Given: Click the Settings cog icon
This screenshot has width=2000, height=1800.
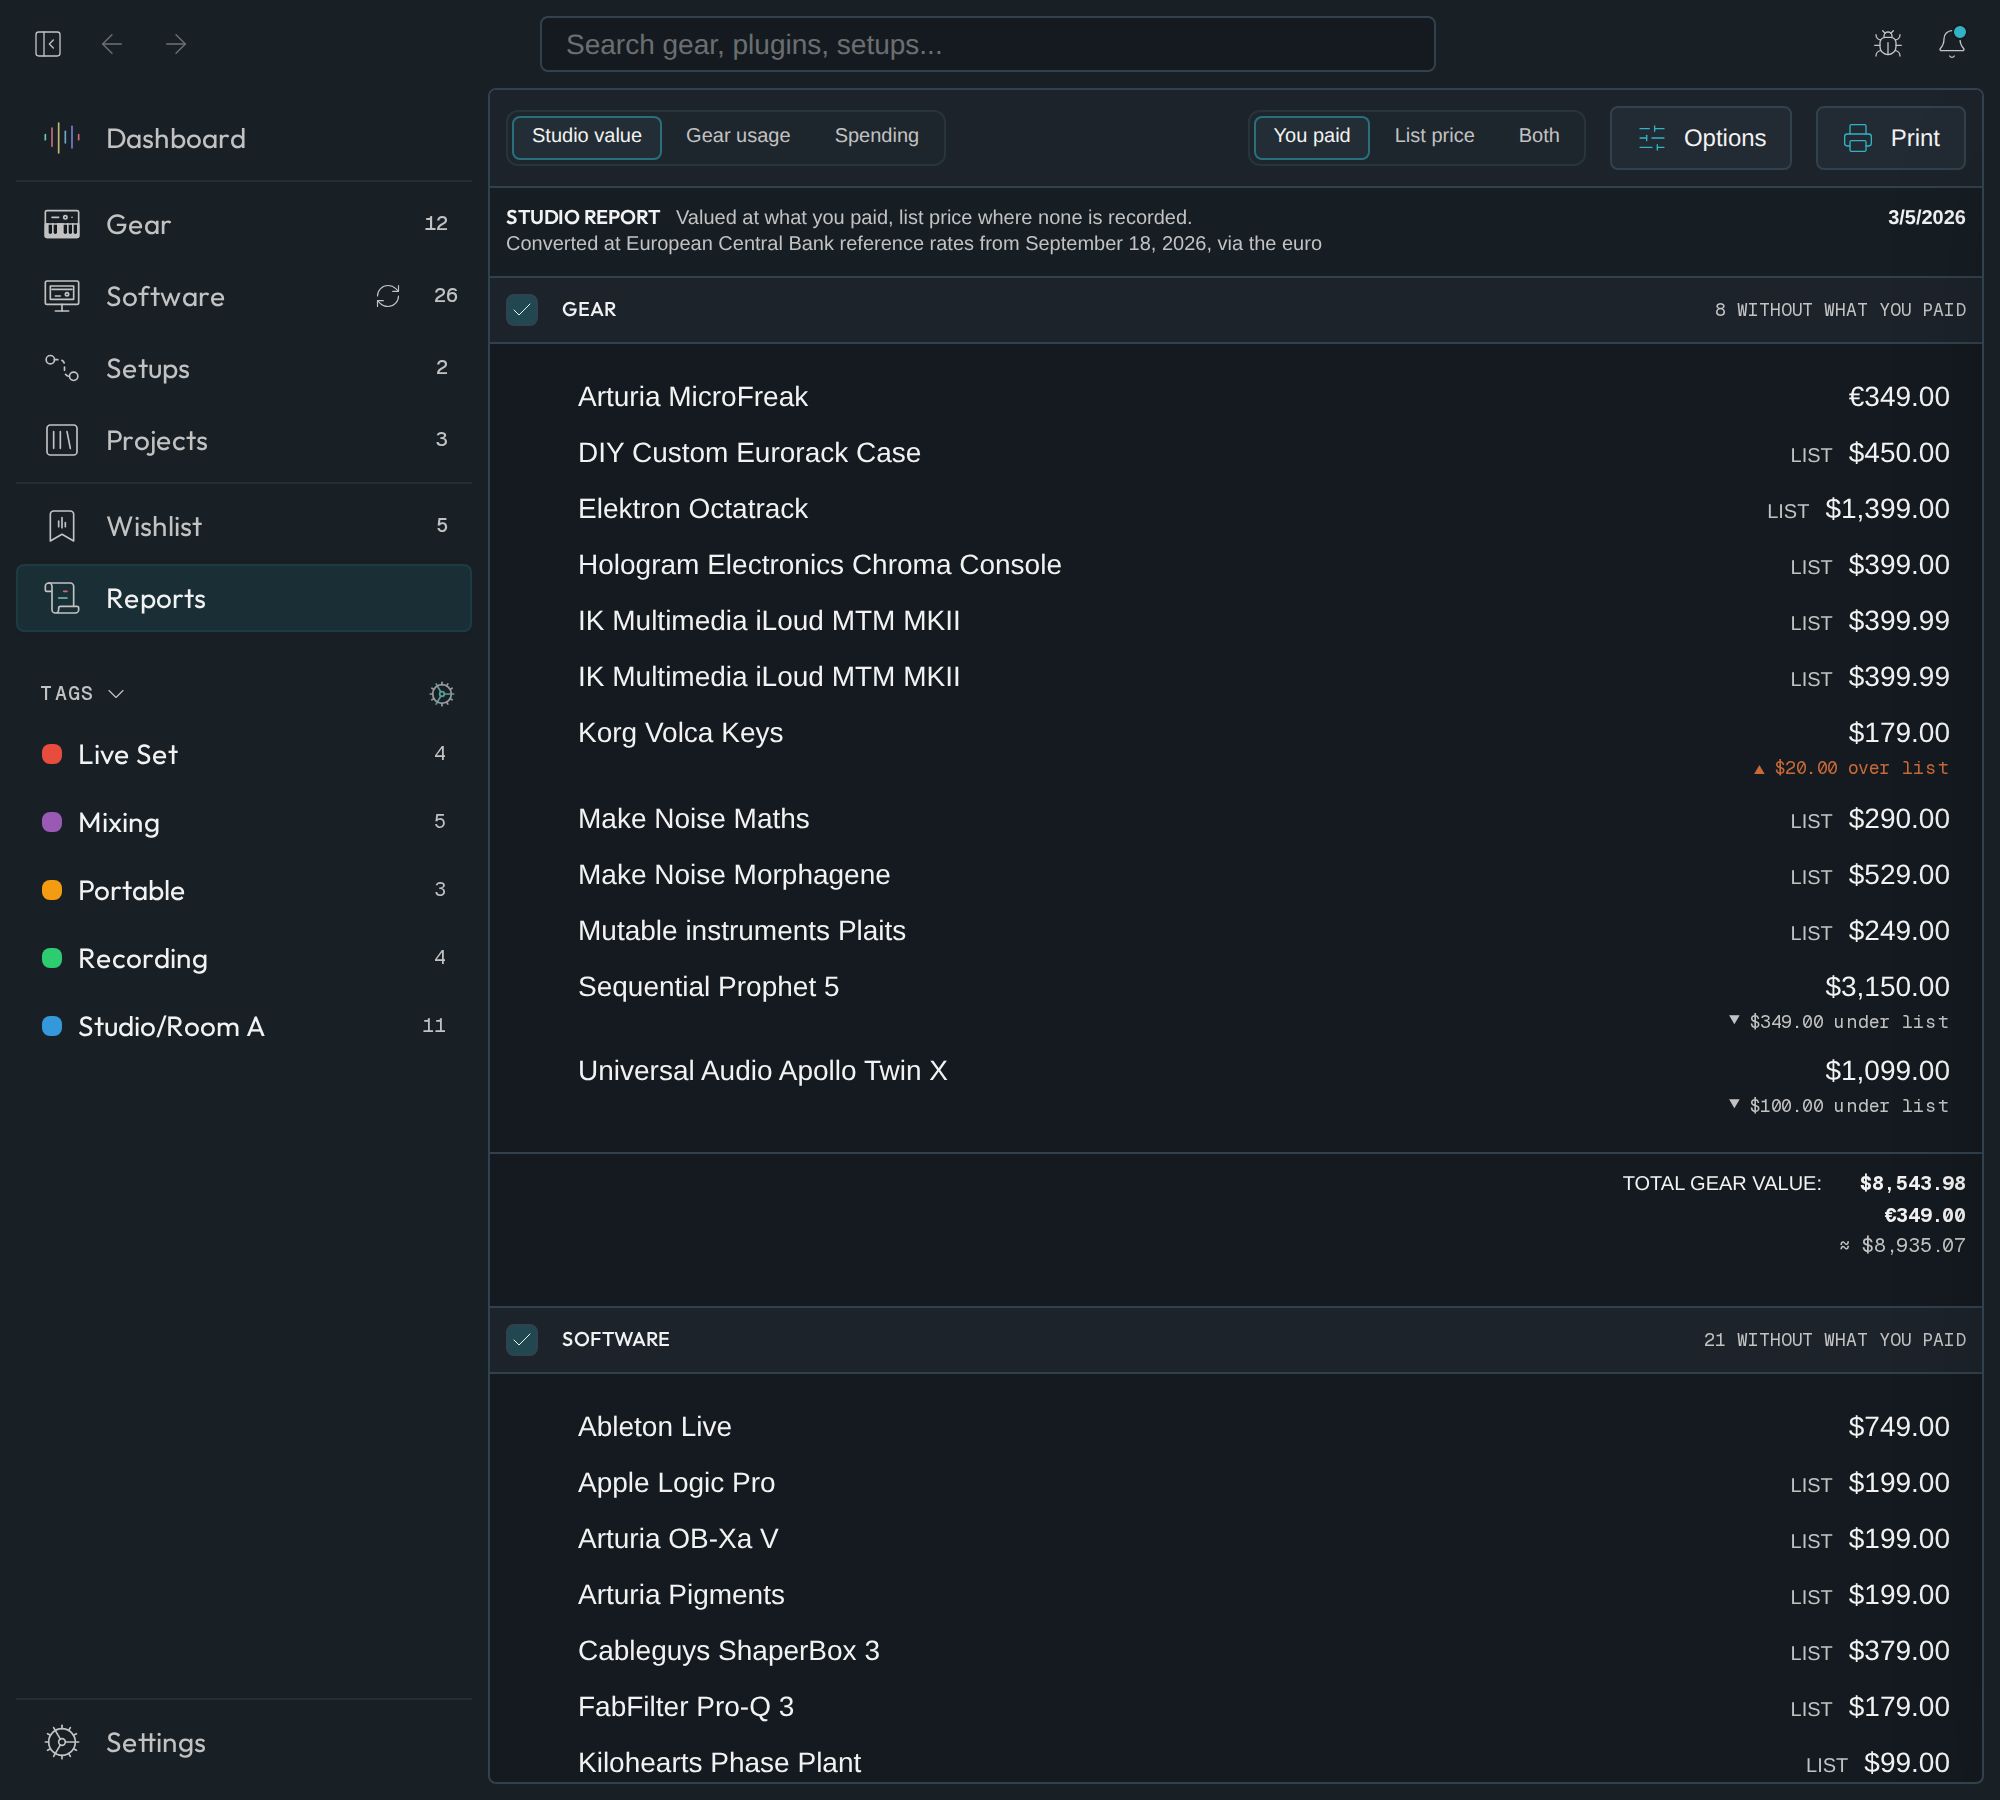Looking at the screenshot, I should pos(62,1742).
